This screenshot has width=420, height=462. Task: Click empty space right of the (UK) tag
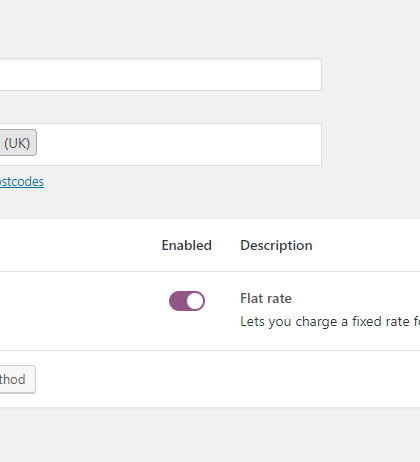pos(177,144)
